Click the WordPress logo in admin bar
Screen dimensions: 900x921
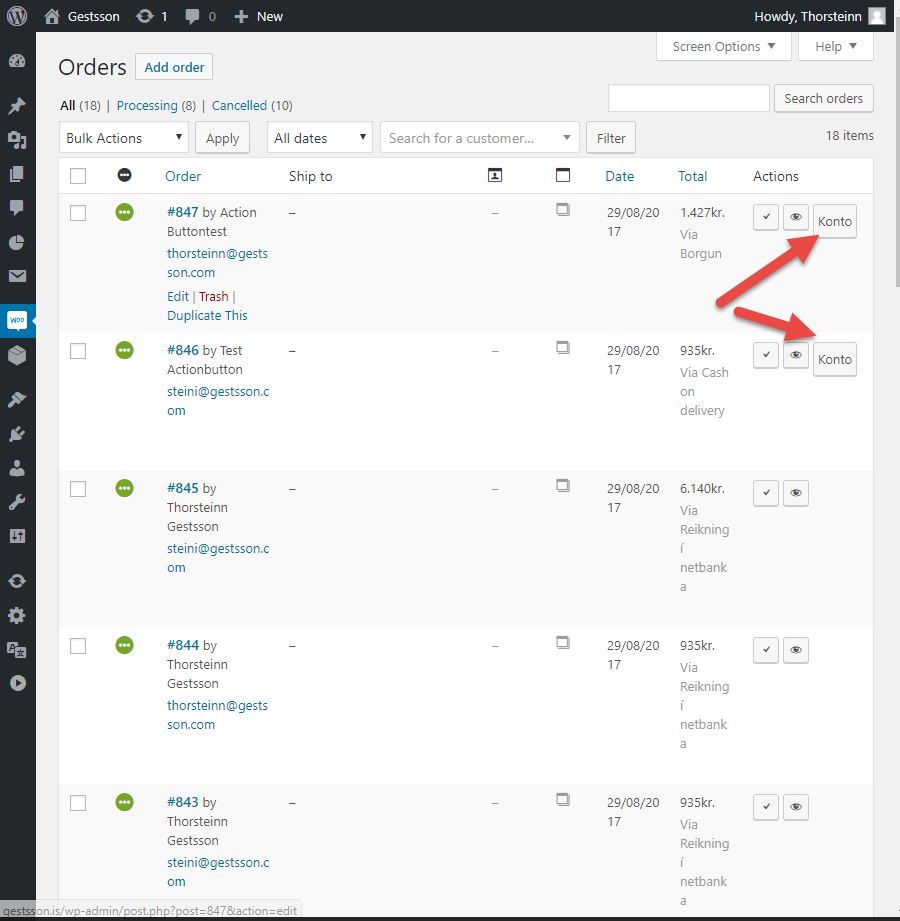(x=19, y=16)
